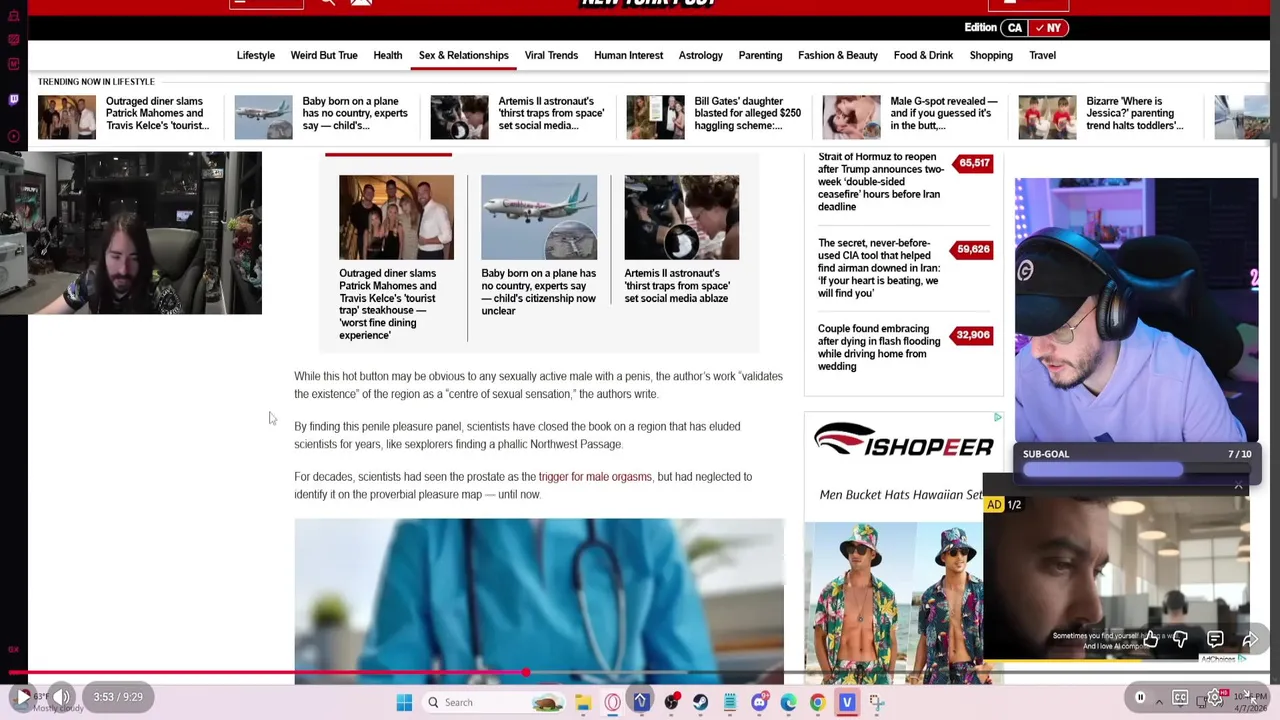This screenshot has height=720, width=1280.
Task: Open the Strait of Hormuz reopening story
Action: coord(881,181)
